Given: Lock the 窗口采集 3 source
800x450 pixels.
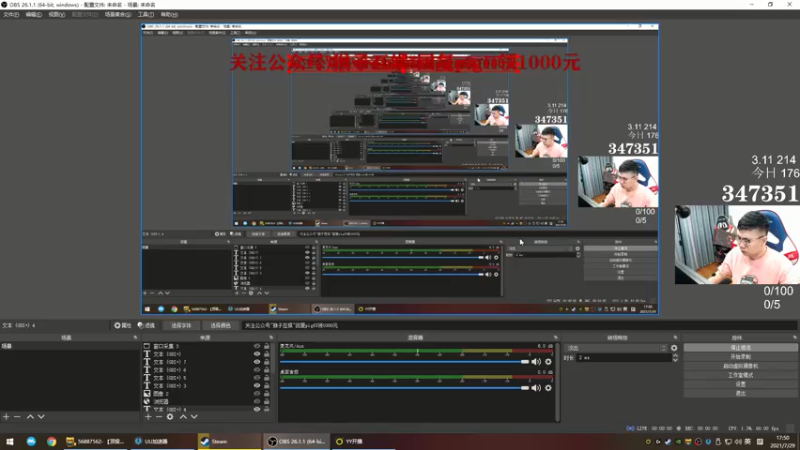Looking at the screenshot, I should click(266, 346).
